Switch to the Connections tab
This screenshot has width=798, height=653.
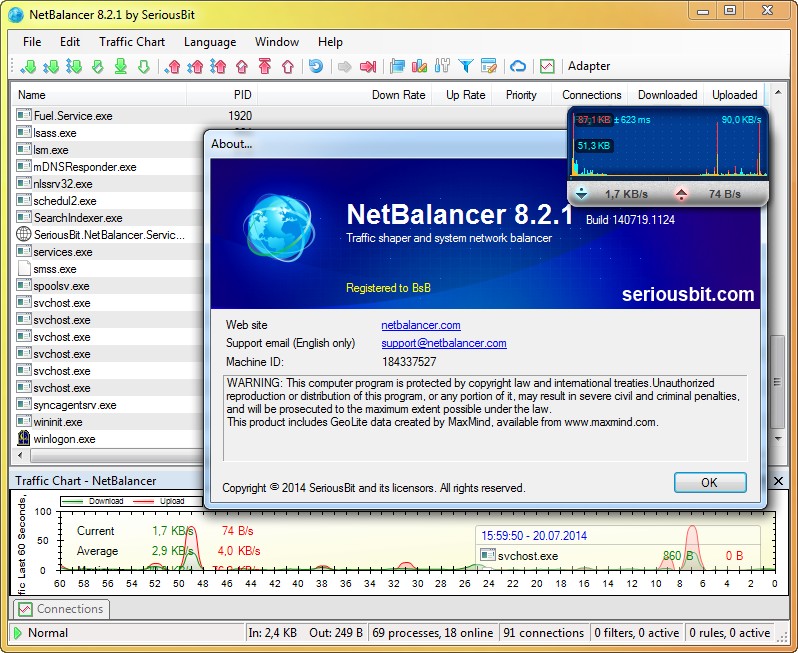click(x=61, y=609)
